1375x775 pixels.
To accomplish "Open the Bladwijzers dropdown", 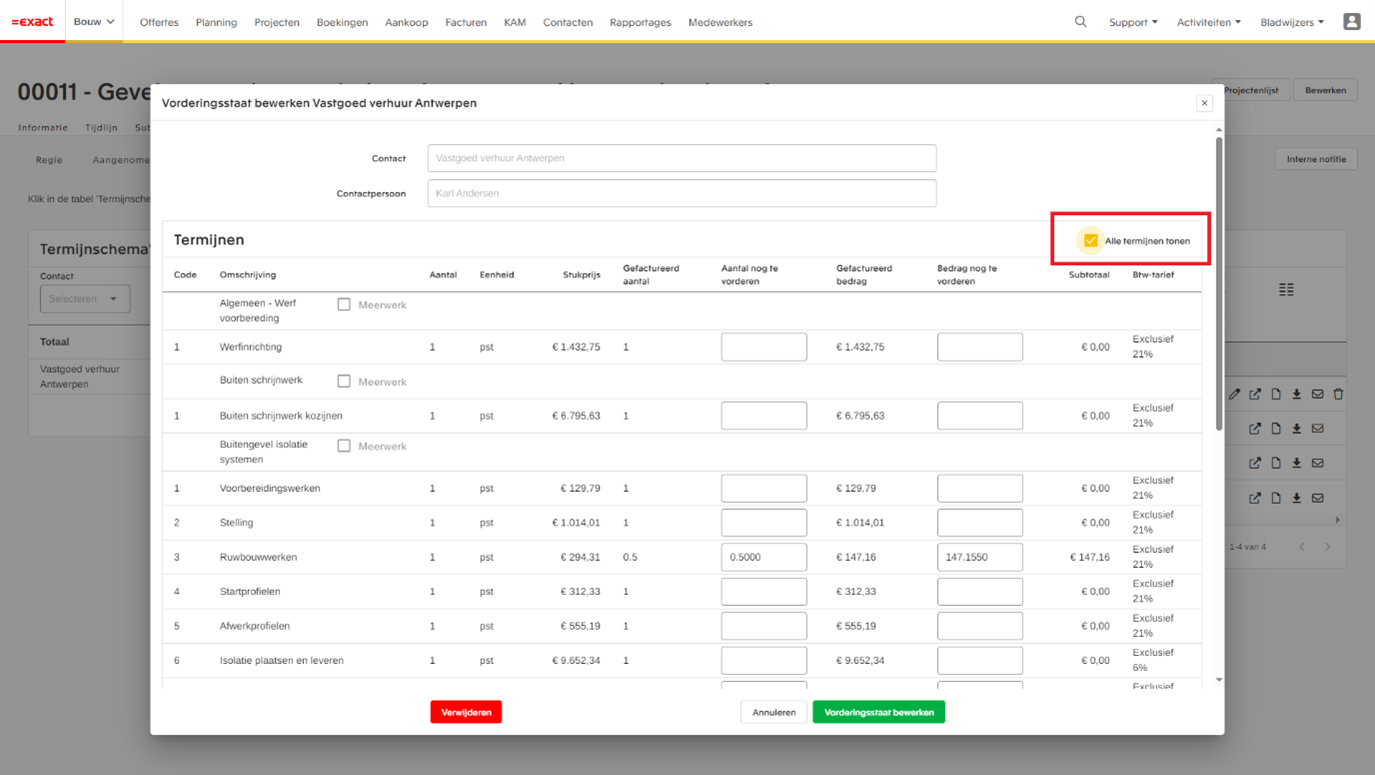I will [1291, 22].
